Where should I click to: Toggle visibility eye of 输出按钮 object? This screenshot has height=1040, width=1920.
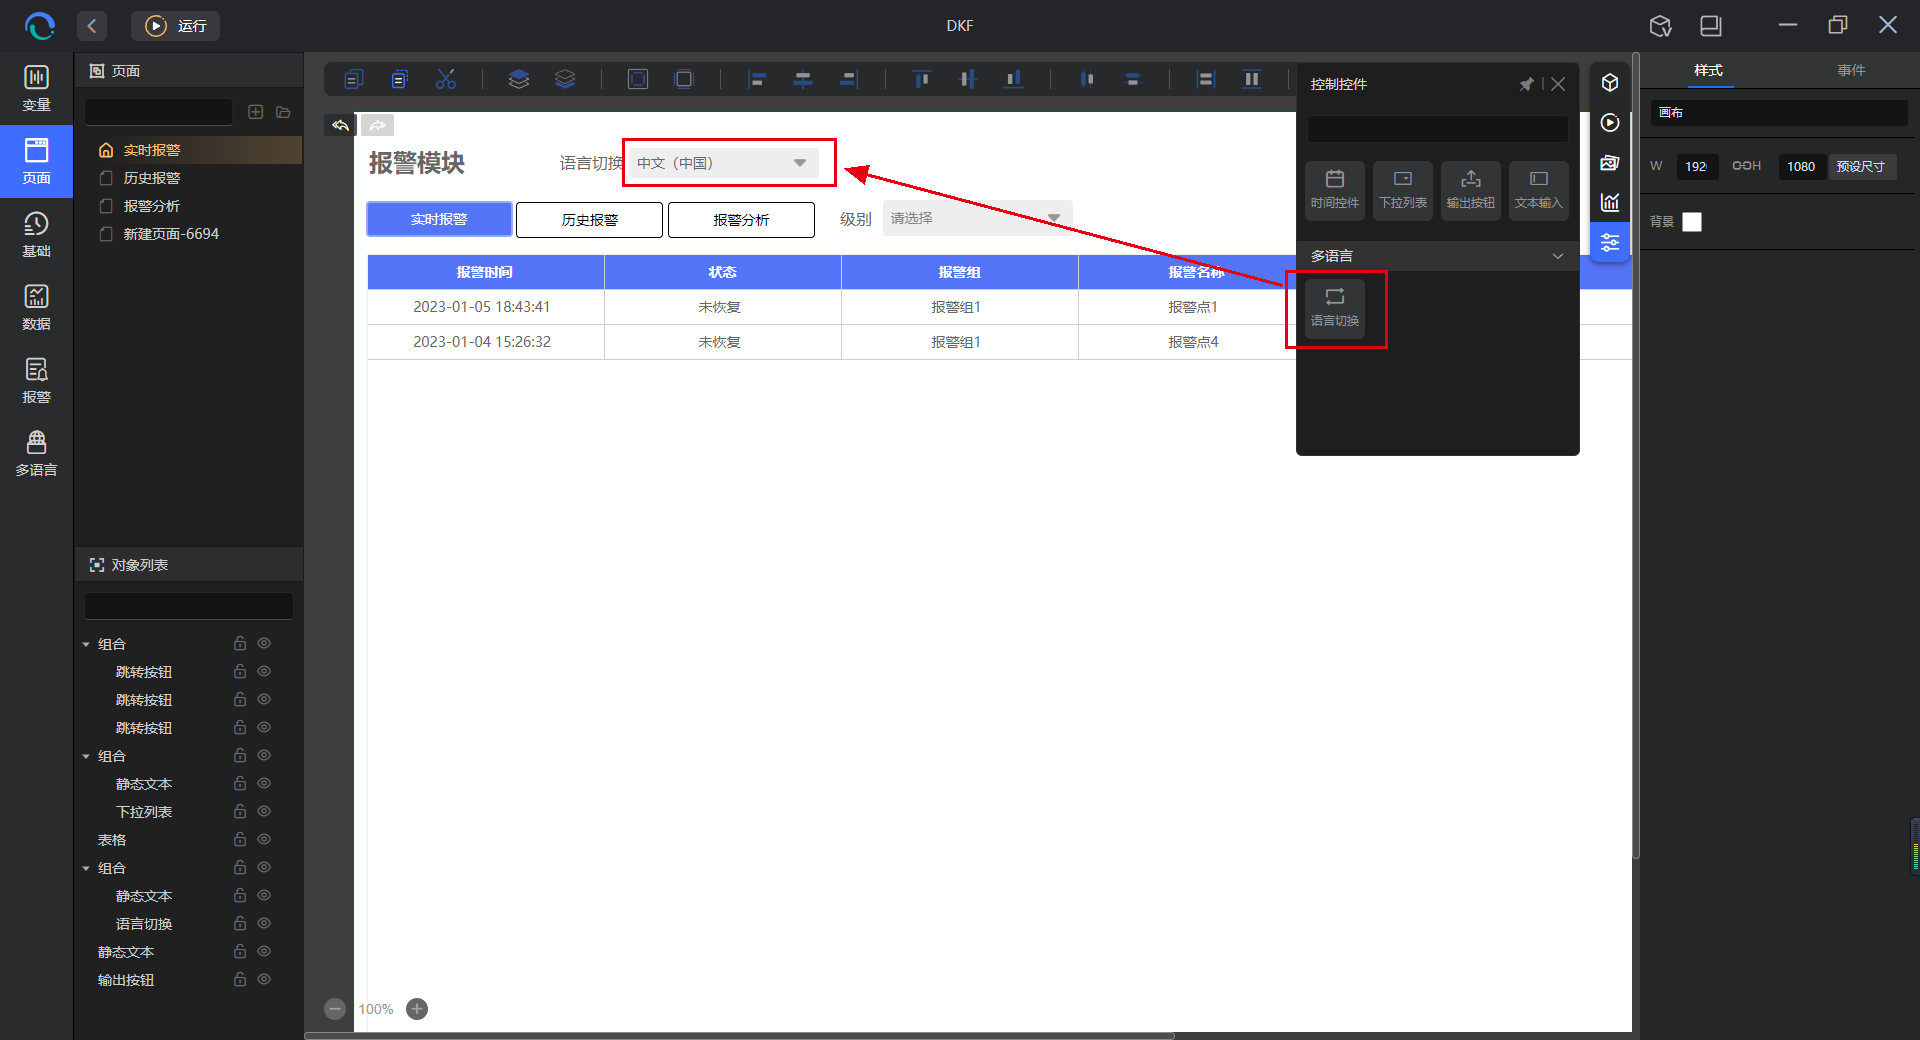point(264,979)
